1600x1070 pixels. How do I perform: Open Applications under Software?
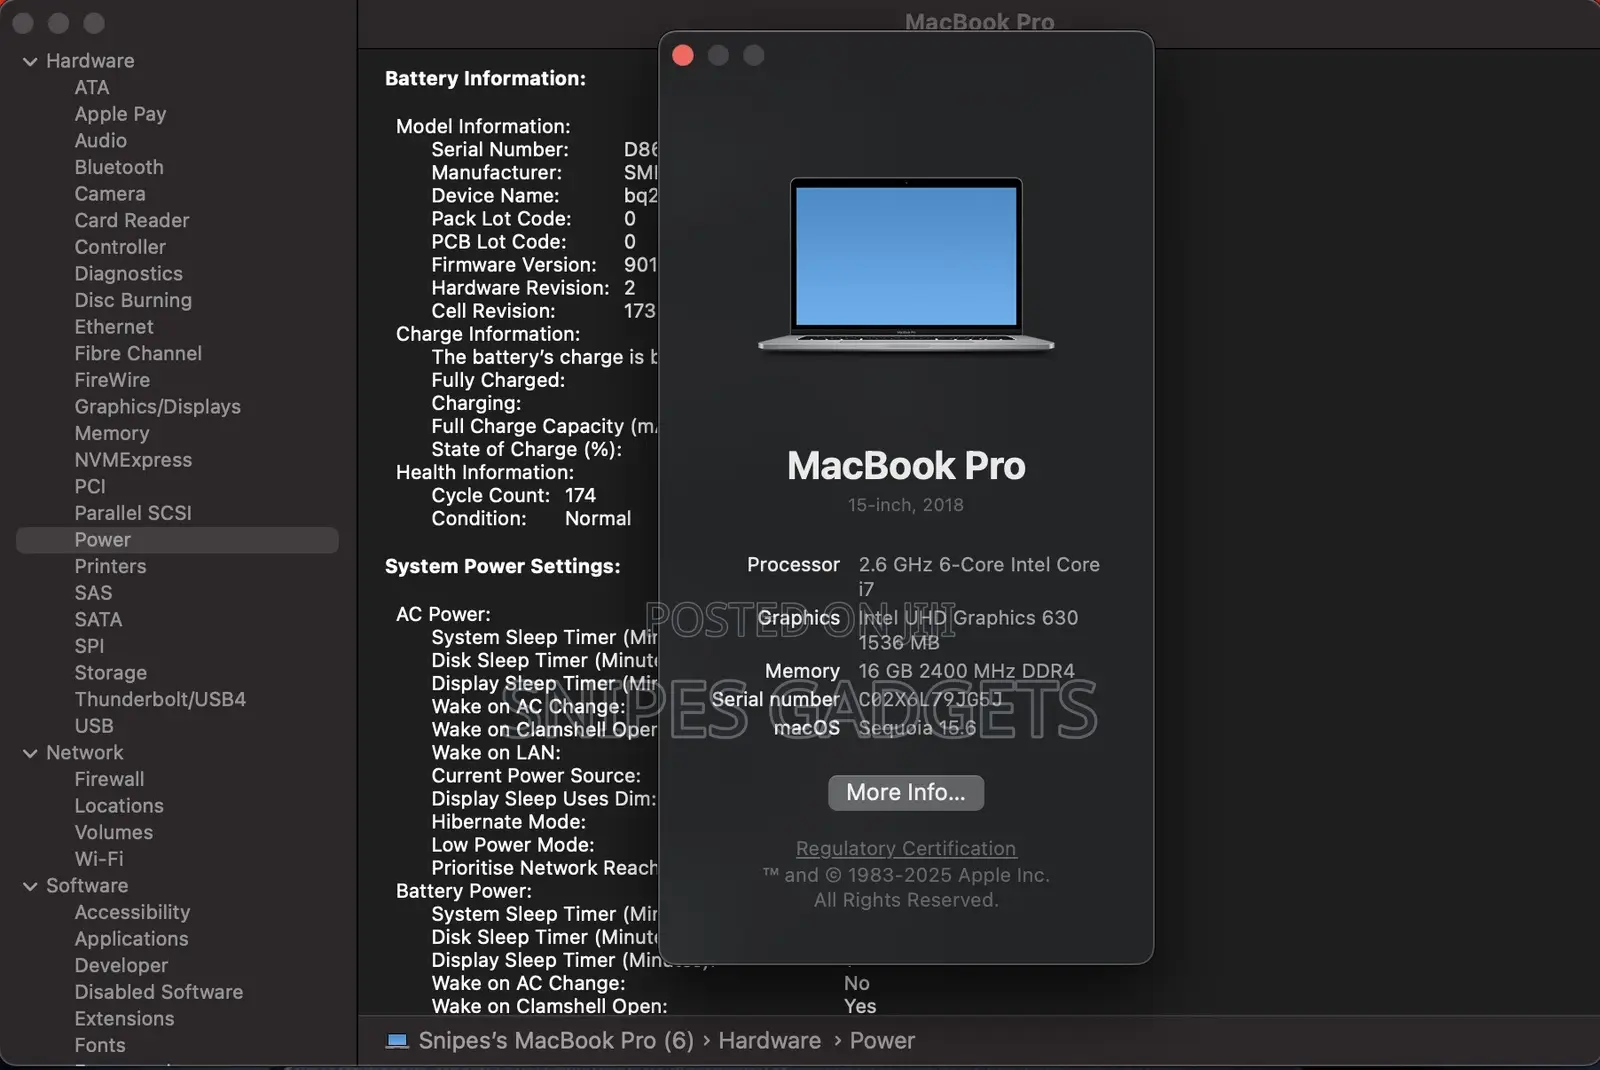coord(131,939)
